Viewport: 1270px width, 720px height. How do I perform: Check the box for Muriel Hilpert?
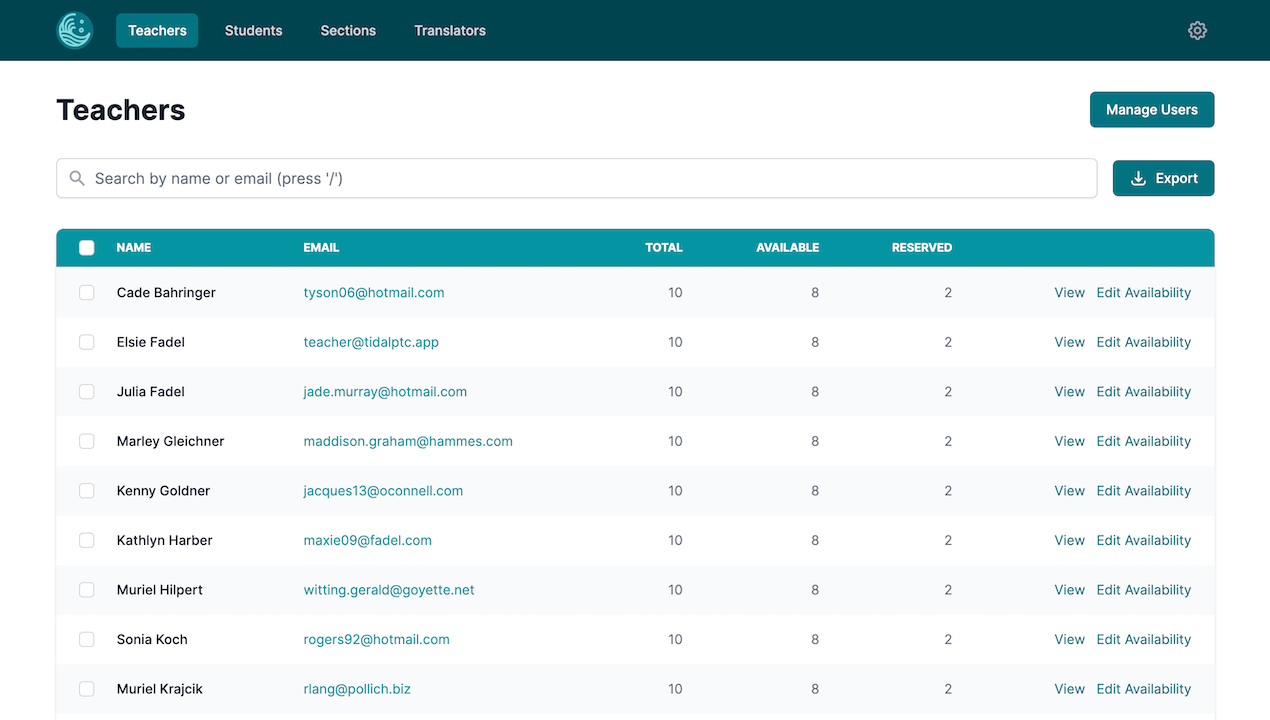(87, 589)
